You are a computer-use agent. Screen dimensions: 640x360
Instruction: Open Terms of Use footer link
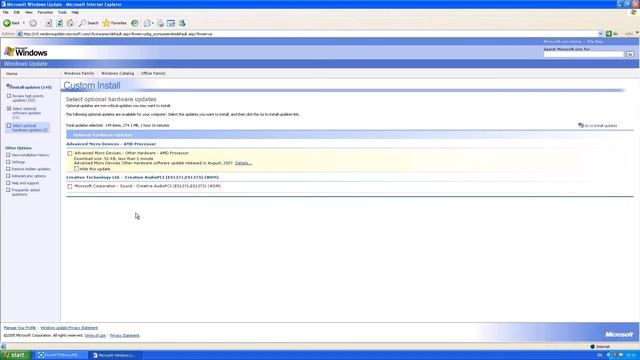click(95, 336)
